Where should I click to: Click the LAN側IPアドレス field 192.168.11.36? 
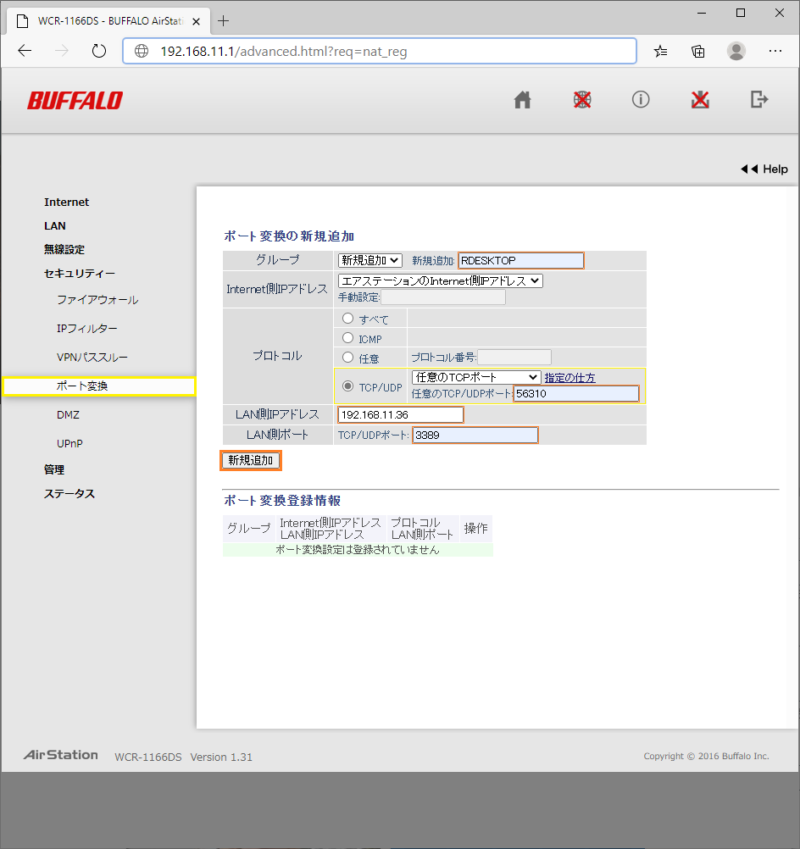(401, 415)
